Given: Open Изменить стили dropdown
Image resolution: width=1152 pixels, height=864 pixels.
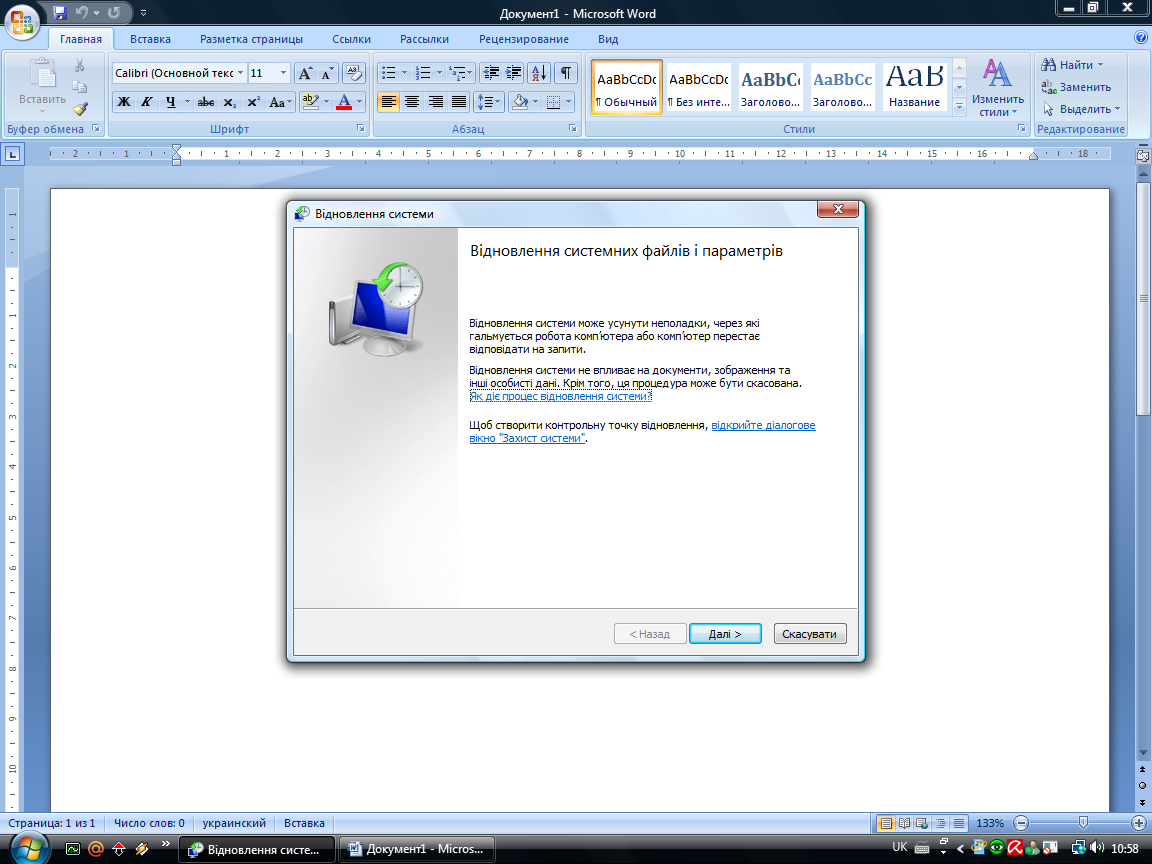Looking at the screenshot, I should [997, 88].
